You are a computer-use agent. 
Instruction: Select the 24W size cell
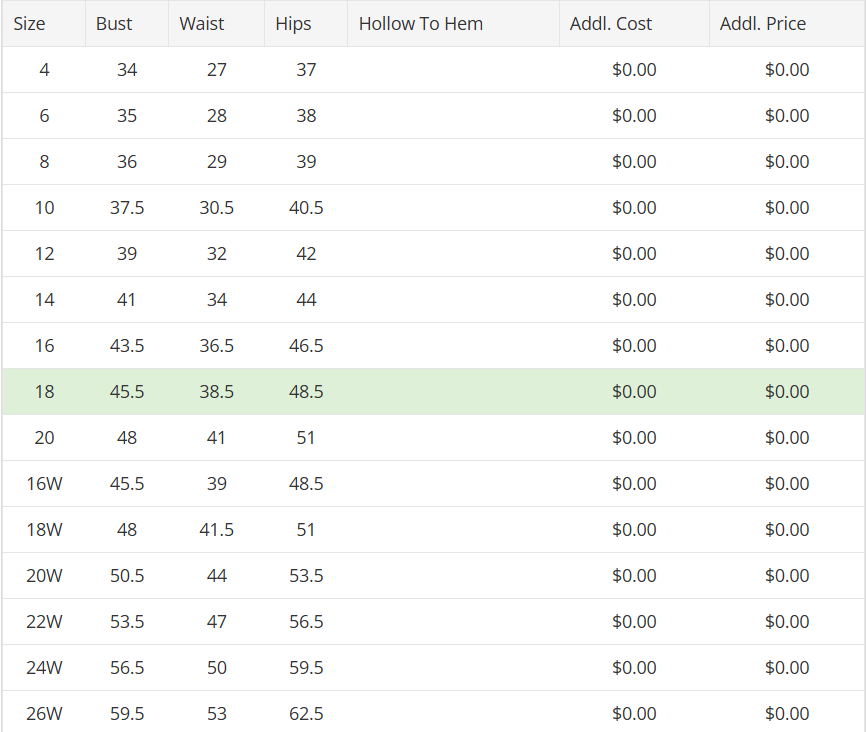[x=44, y=667]
